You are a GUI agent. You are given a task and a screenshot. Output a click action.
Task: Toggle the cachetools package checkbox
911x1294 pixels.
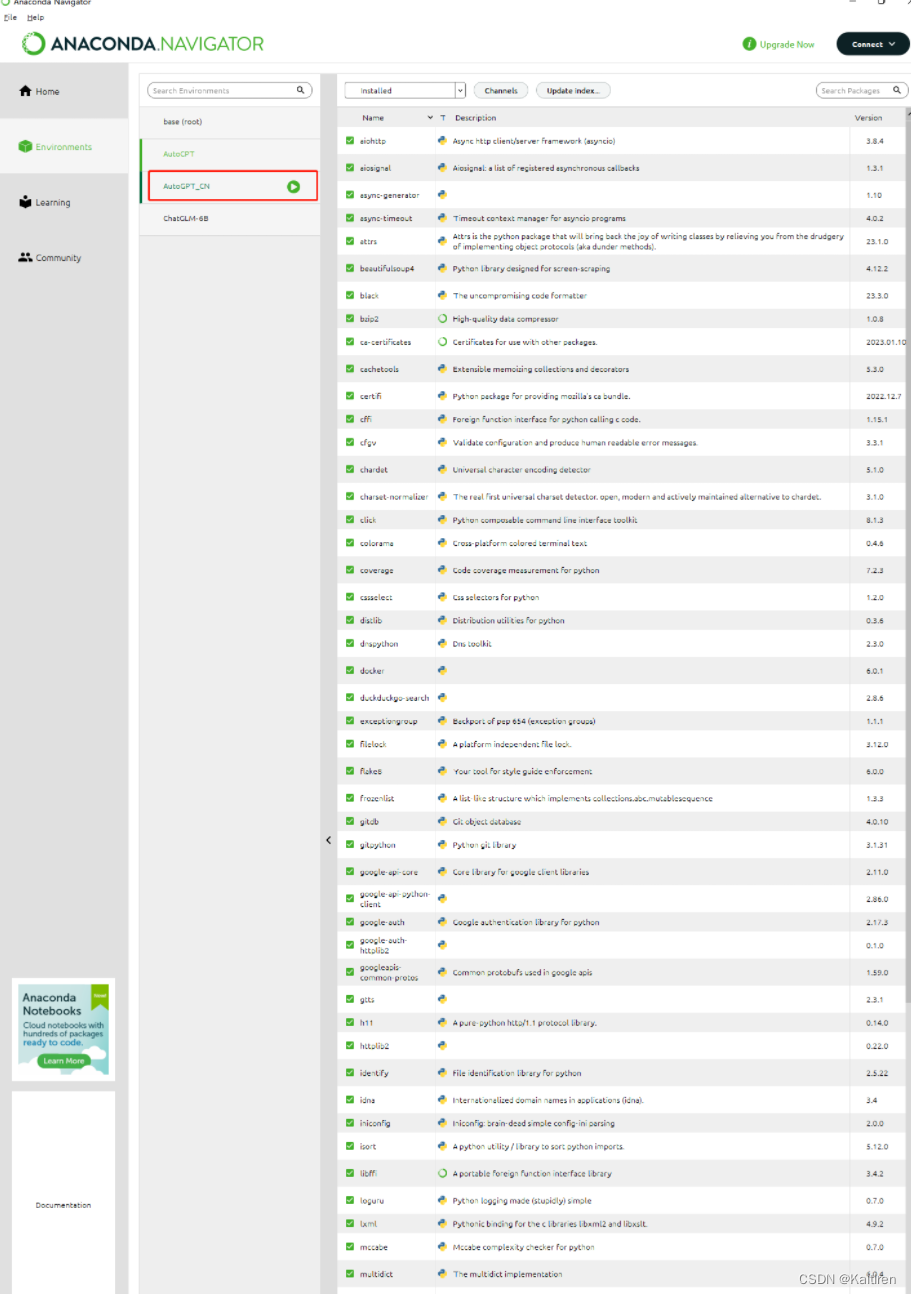(x=350, y=369)
